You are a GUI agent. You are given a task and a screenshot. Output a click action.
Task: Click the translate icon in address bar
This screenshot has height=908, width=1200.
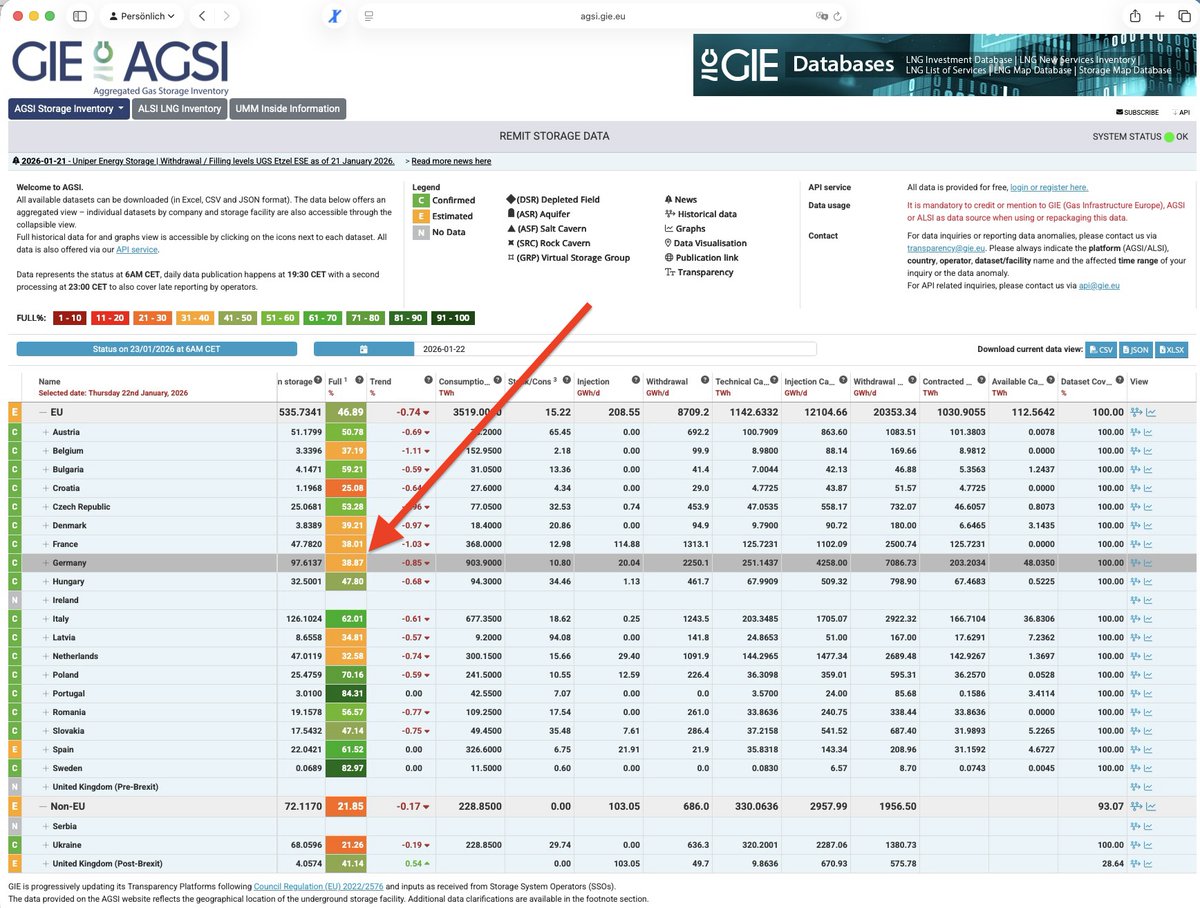click(x=821, y=17)
